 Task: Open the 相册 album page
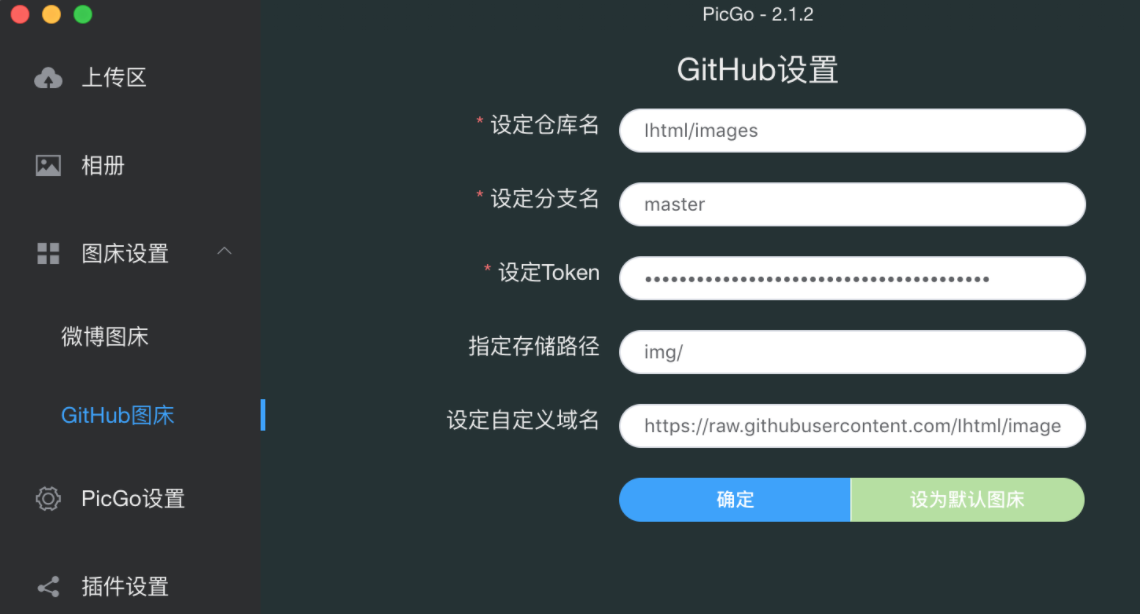click(x=103, y=166)
